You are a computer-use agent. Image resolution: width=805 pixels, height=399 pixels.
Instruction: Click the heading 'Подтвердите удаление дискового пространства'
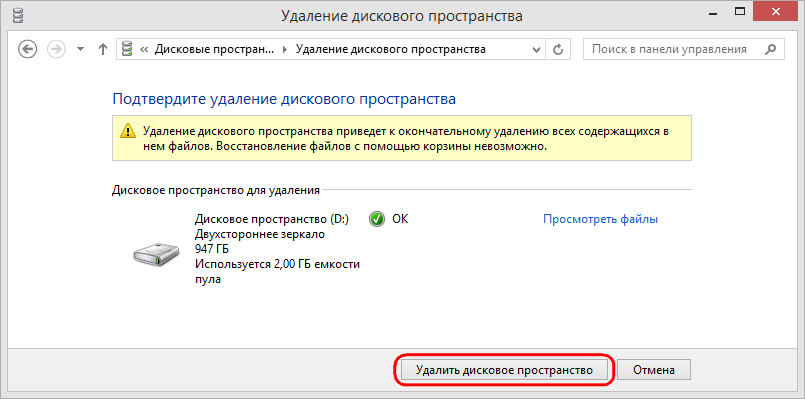click(284, 99)
